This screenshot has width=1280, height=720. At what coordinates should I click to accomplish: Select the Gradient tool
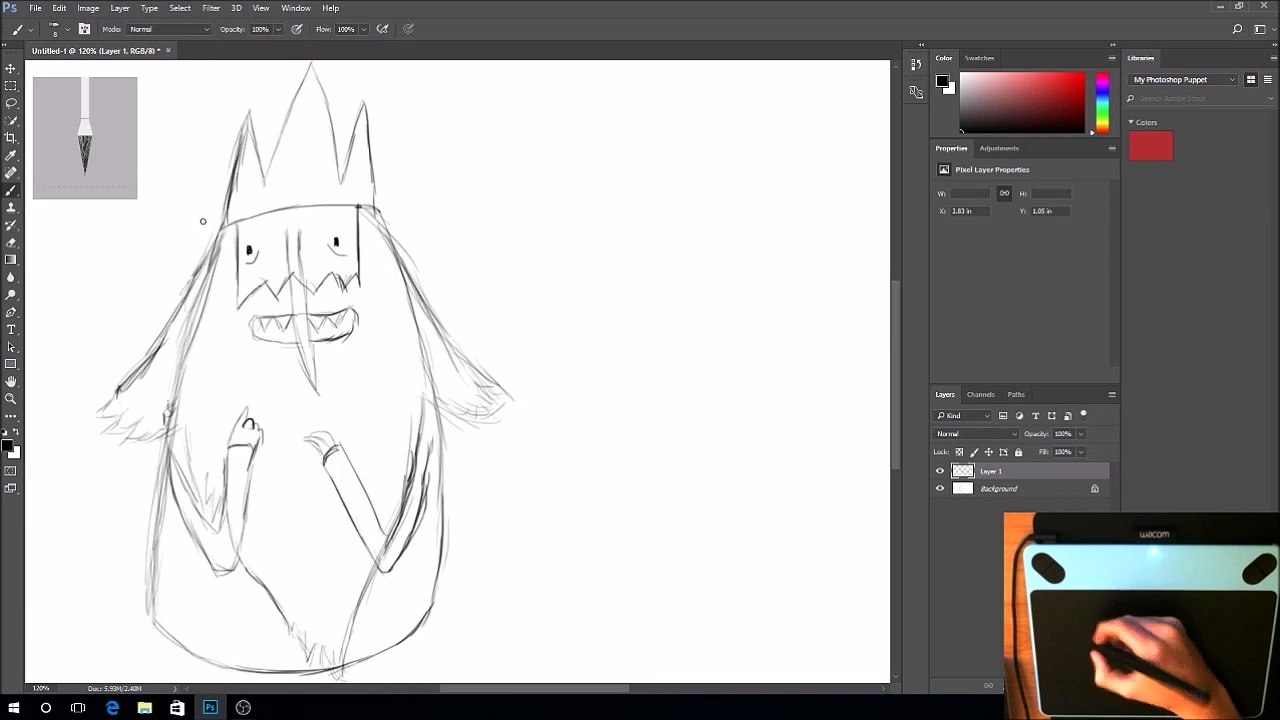[x=11, y=260]
